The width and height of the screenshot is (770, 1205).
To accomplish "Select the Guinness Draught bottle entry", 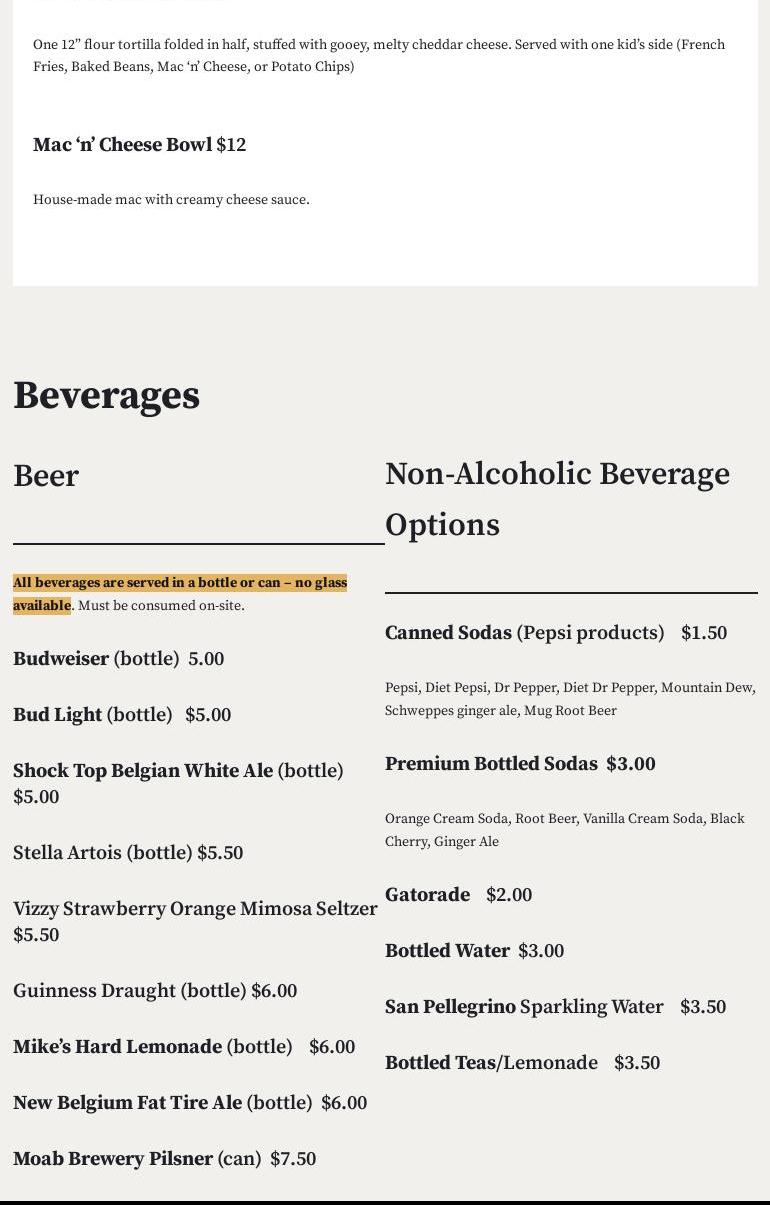I will click(x=155, y=991).
